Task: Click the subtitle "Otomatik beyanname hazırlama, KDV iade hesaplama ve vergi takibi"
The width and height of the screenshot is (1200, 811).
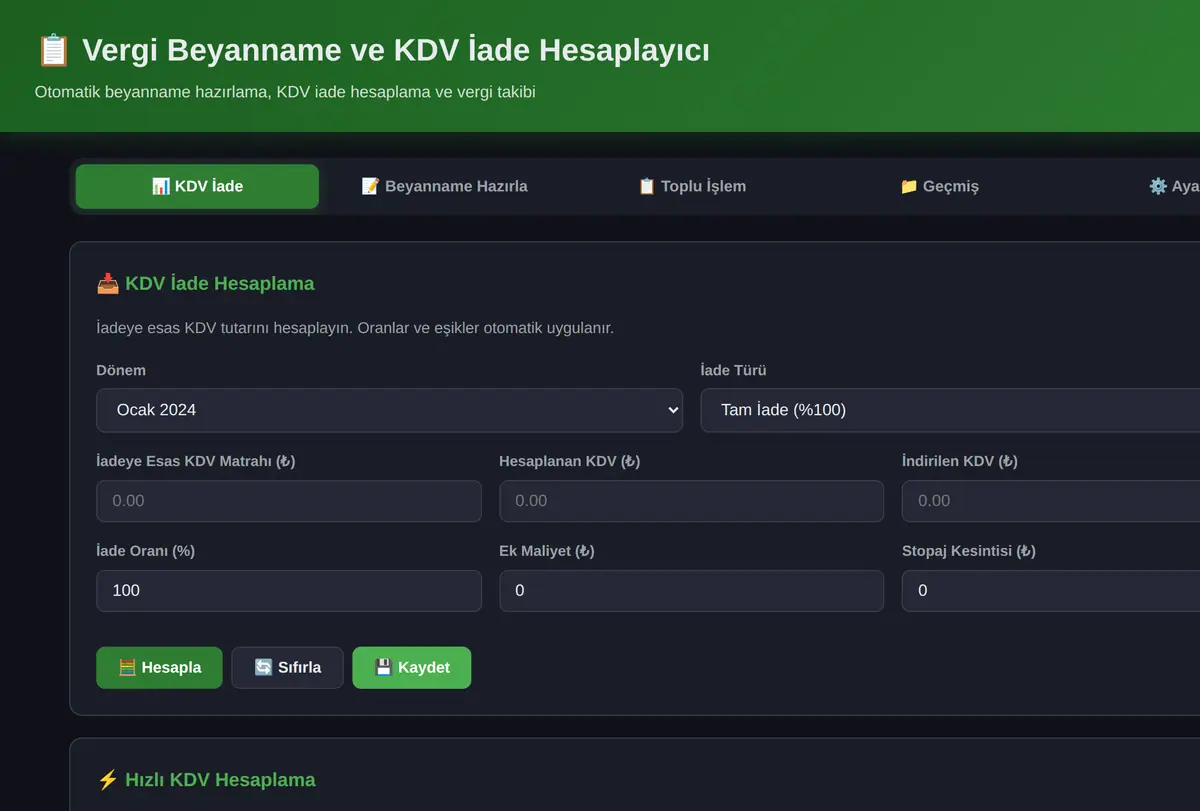Action: click(285, 92)
